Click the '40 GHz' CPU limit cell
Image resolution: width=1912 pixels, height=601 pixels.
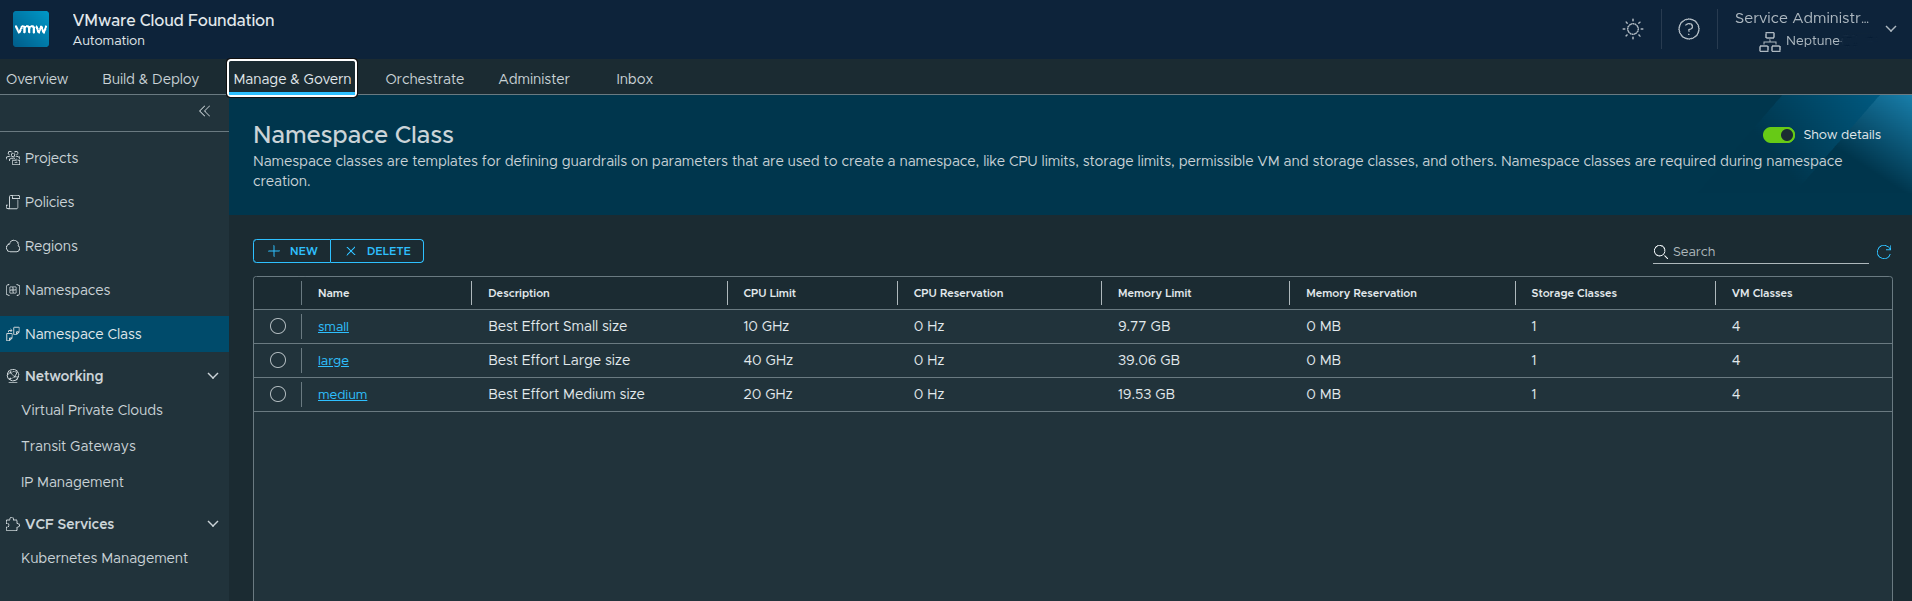pyautogui.click(x=768, y=360)
